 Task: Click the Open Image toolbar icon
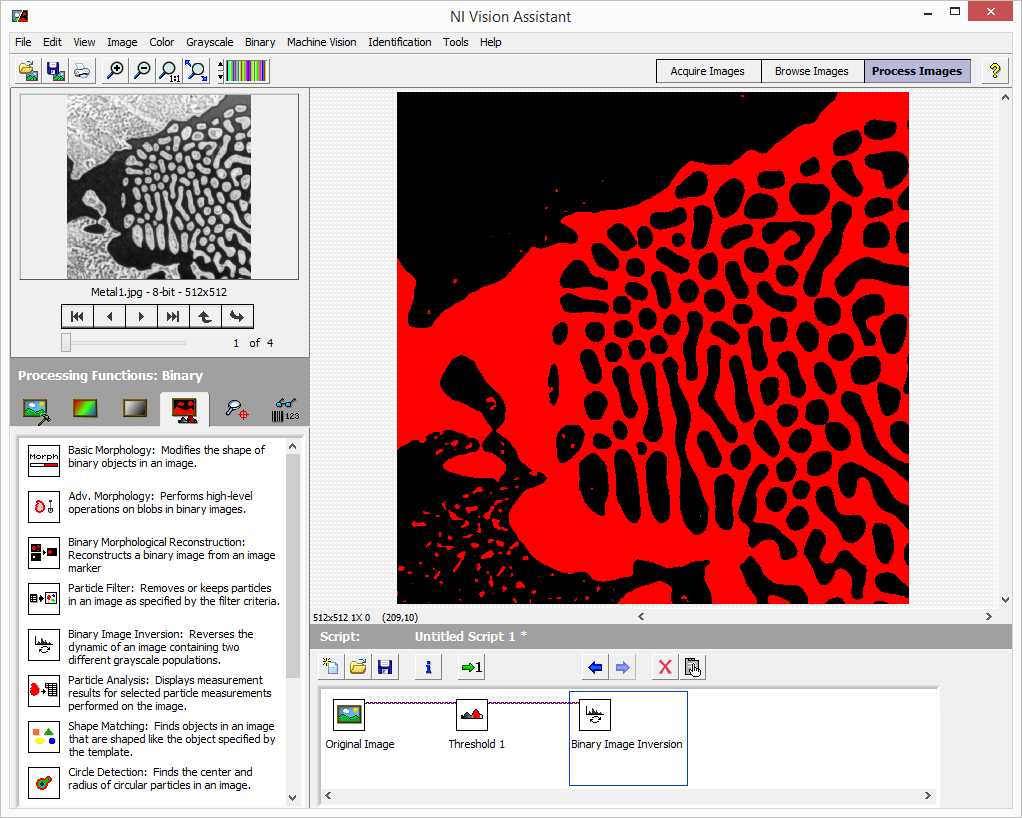[28, 70]
